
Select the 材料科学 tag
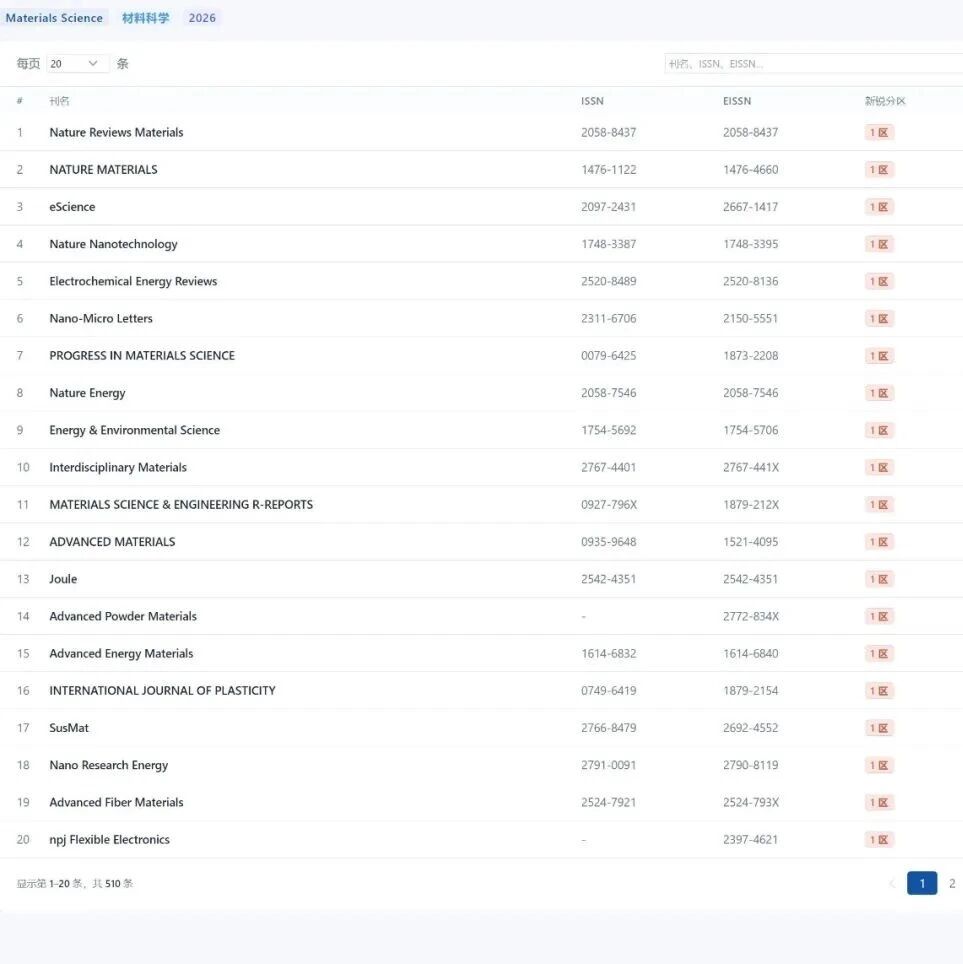coord(145,18)
